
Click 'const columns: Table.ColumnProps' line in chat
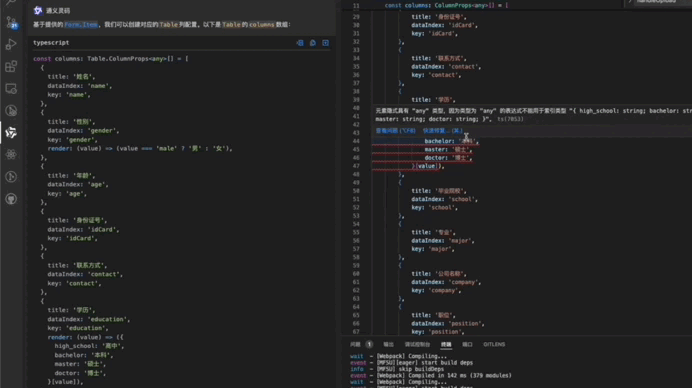click(111, 59)
